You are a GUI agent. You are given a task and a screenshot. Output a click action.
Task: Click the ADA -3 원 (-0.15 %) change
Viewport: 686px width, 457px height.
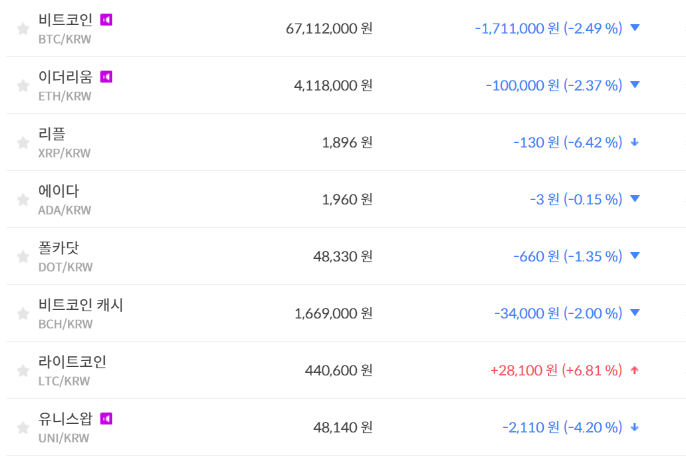tap(575, 199)
